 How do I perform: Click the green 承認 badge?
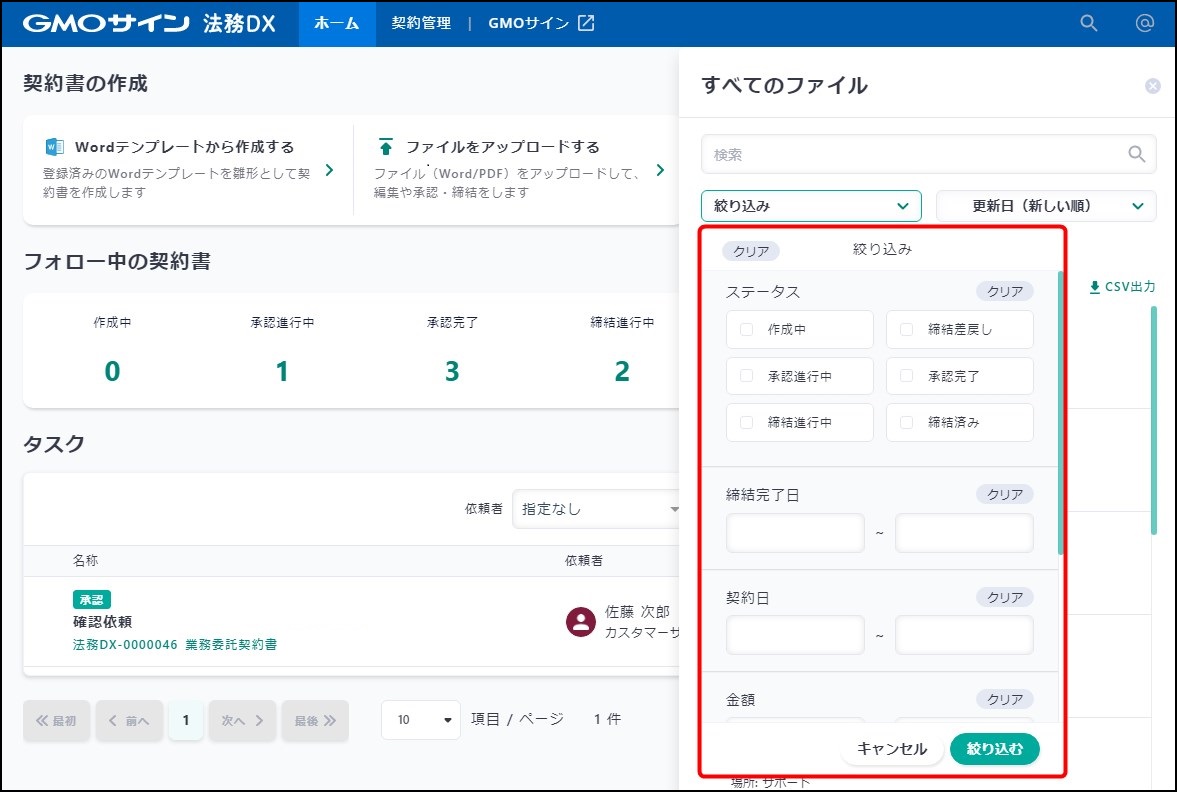point(92,600)
